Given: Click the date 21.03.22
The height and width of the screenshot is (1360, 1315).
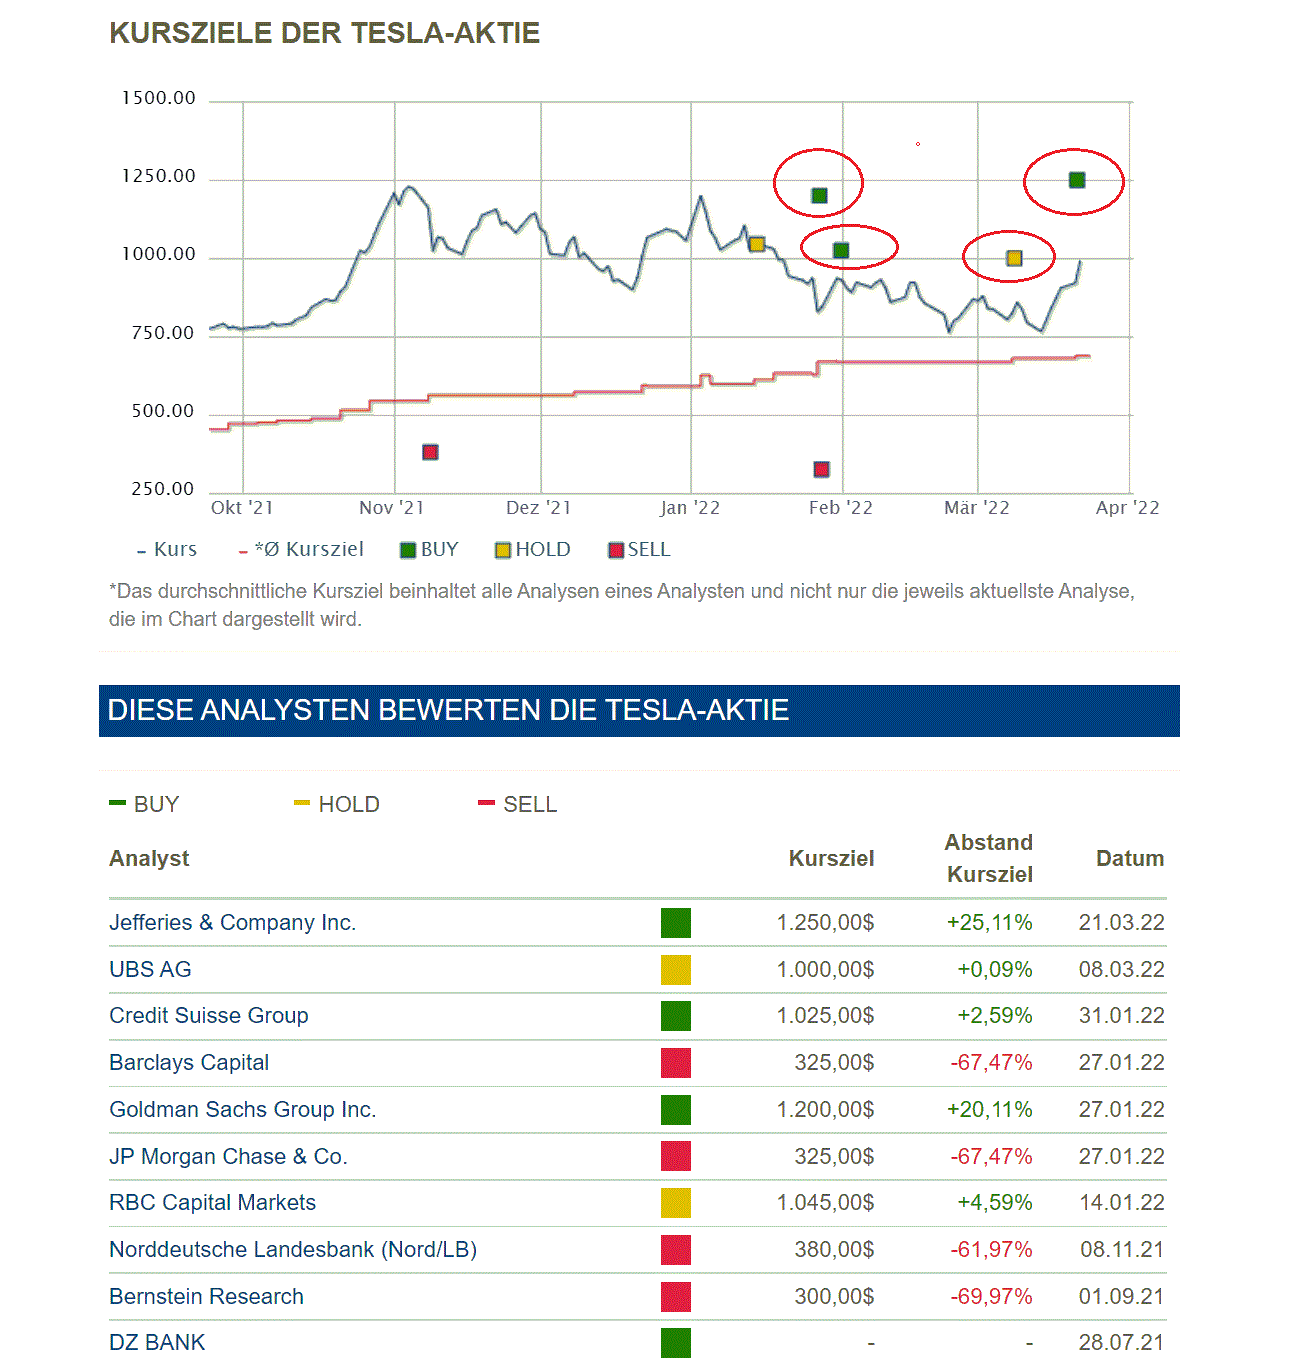Looking at the screenshot, I should (x=1121, y=922).
